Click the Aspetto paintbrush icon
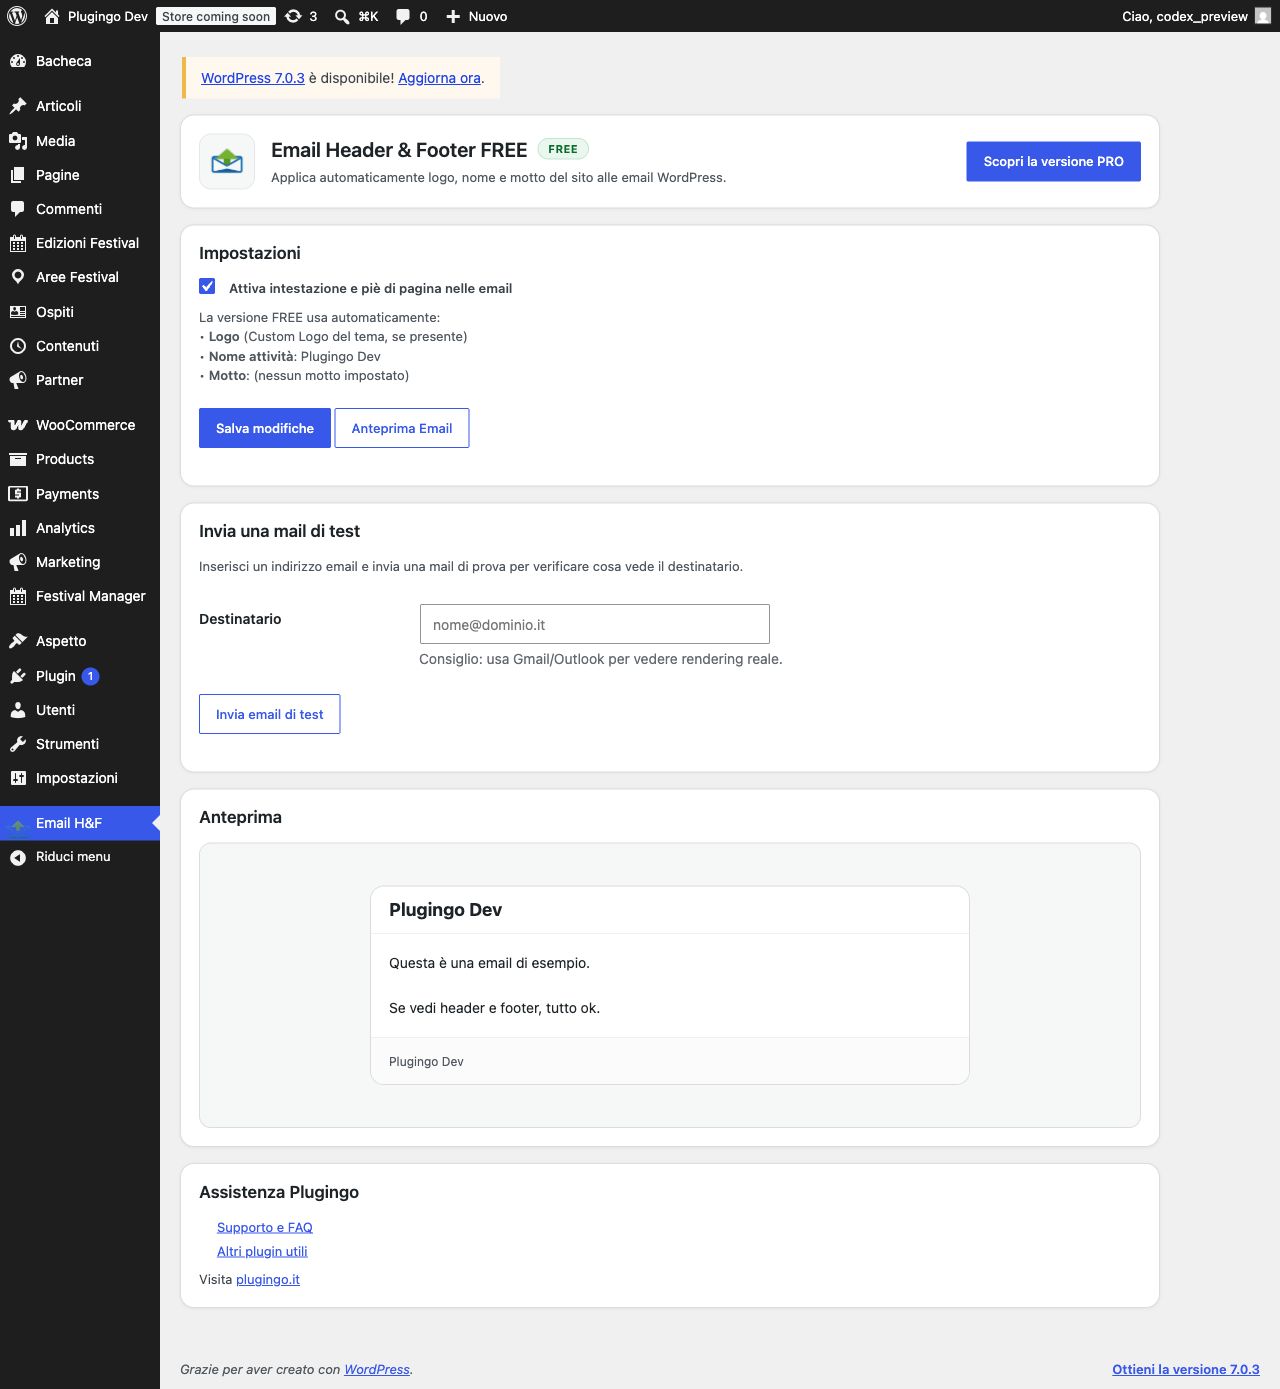This screenshot has width=1280, height=1389. tap(18, 641)
